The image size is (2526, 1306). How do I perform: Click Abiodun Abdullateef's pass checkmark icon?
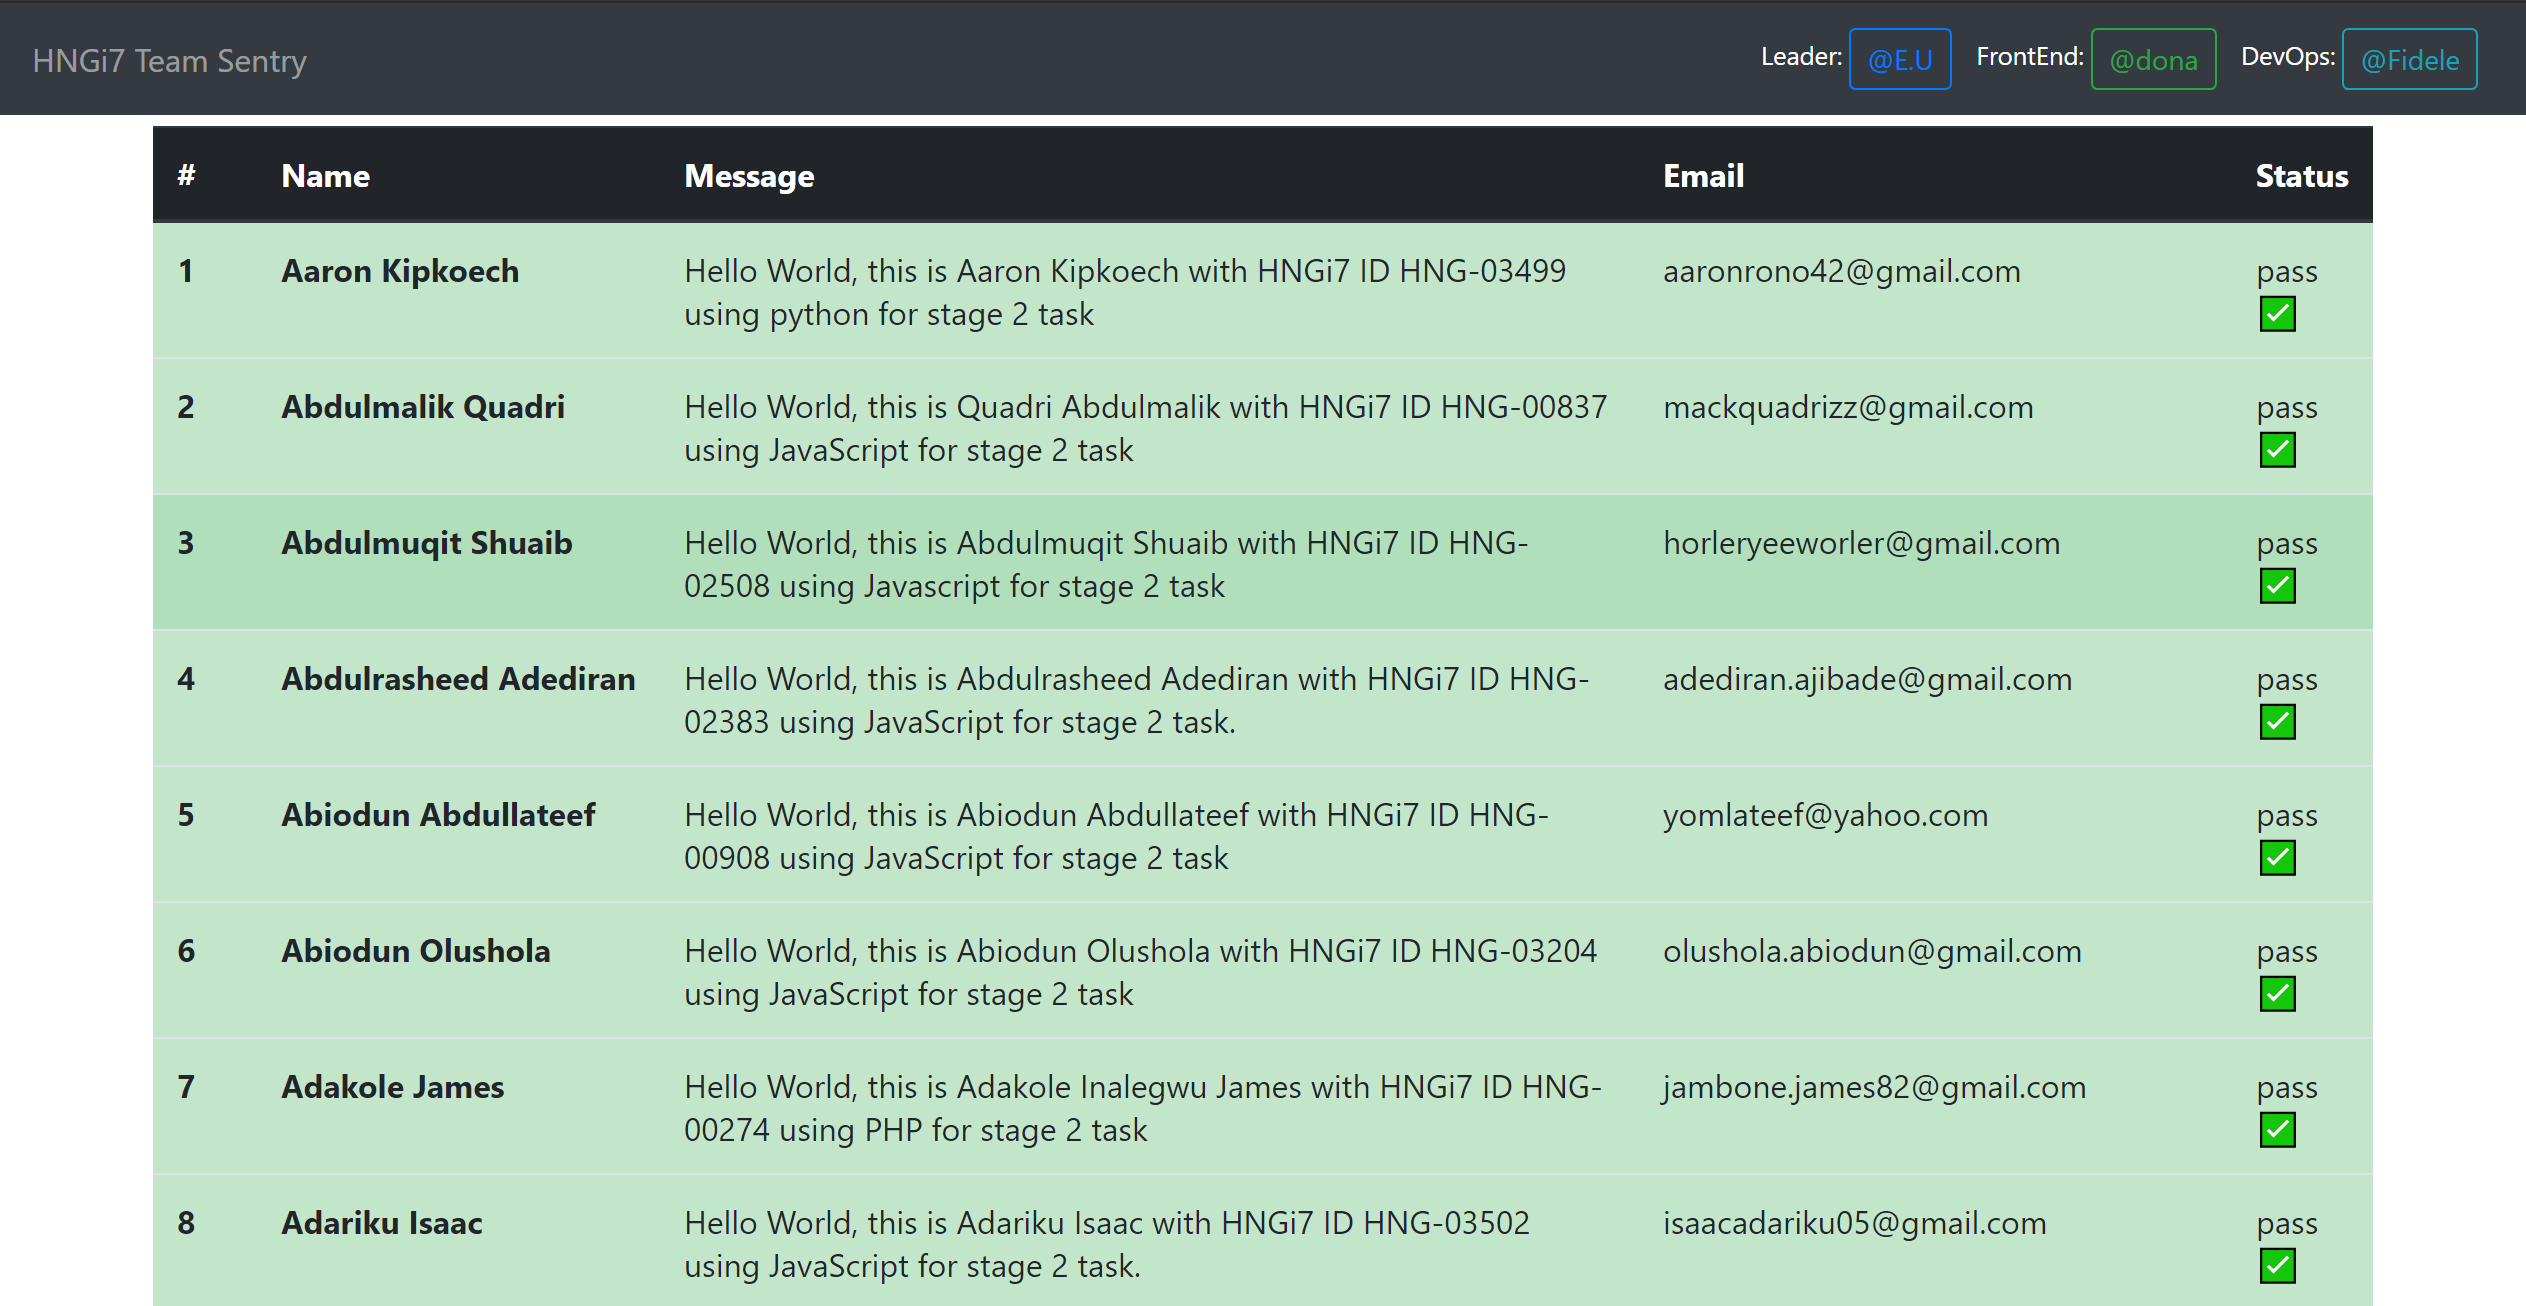click(x=2277, y=858)
